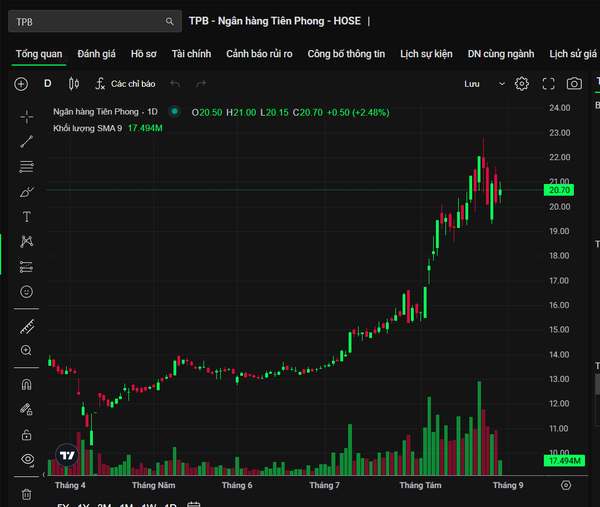Open the candlestick chart type selector

click(x=74, y=83)
